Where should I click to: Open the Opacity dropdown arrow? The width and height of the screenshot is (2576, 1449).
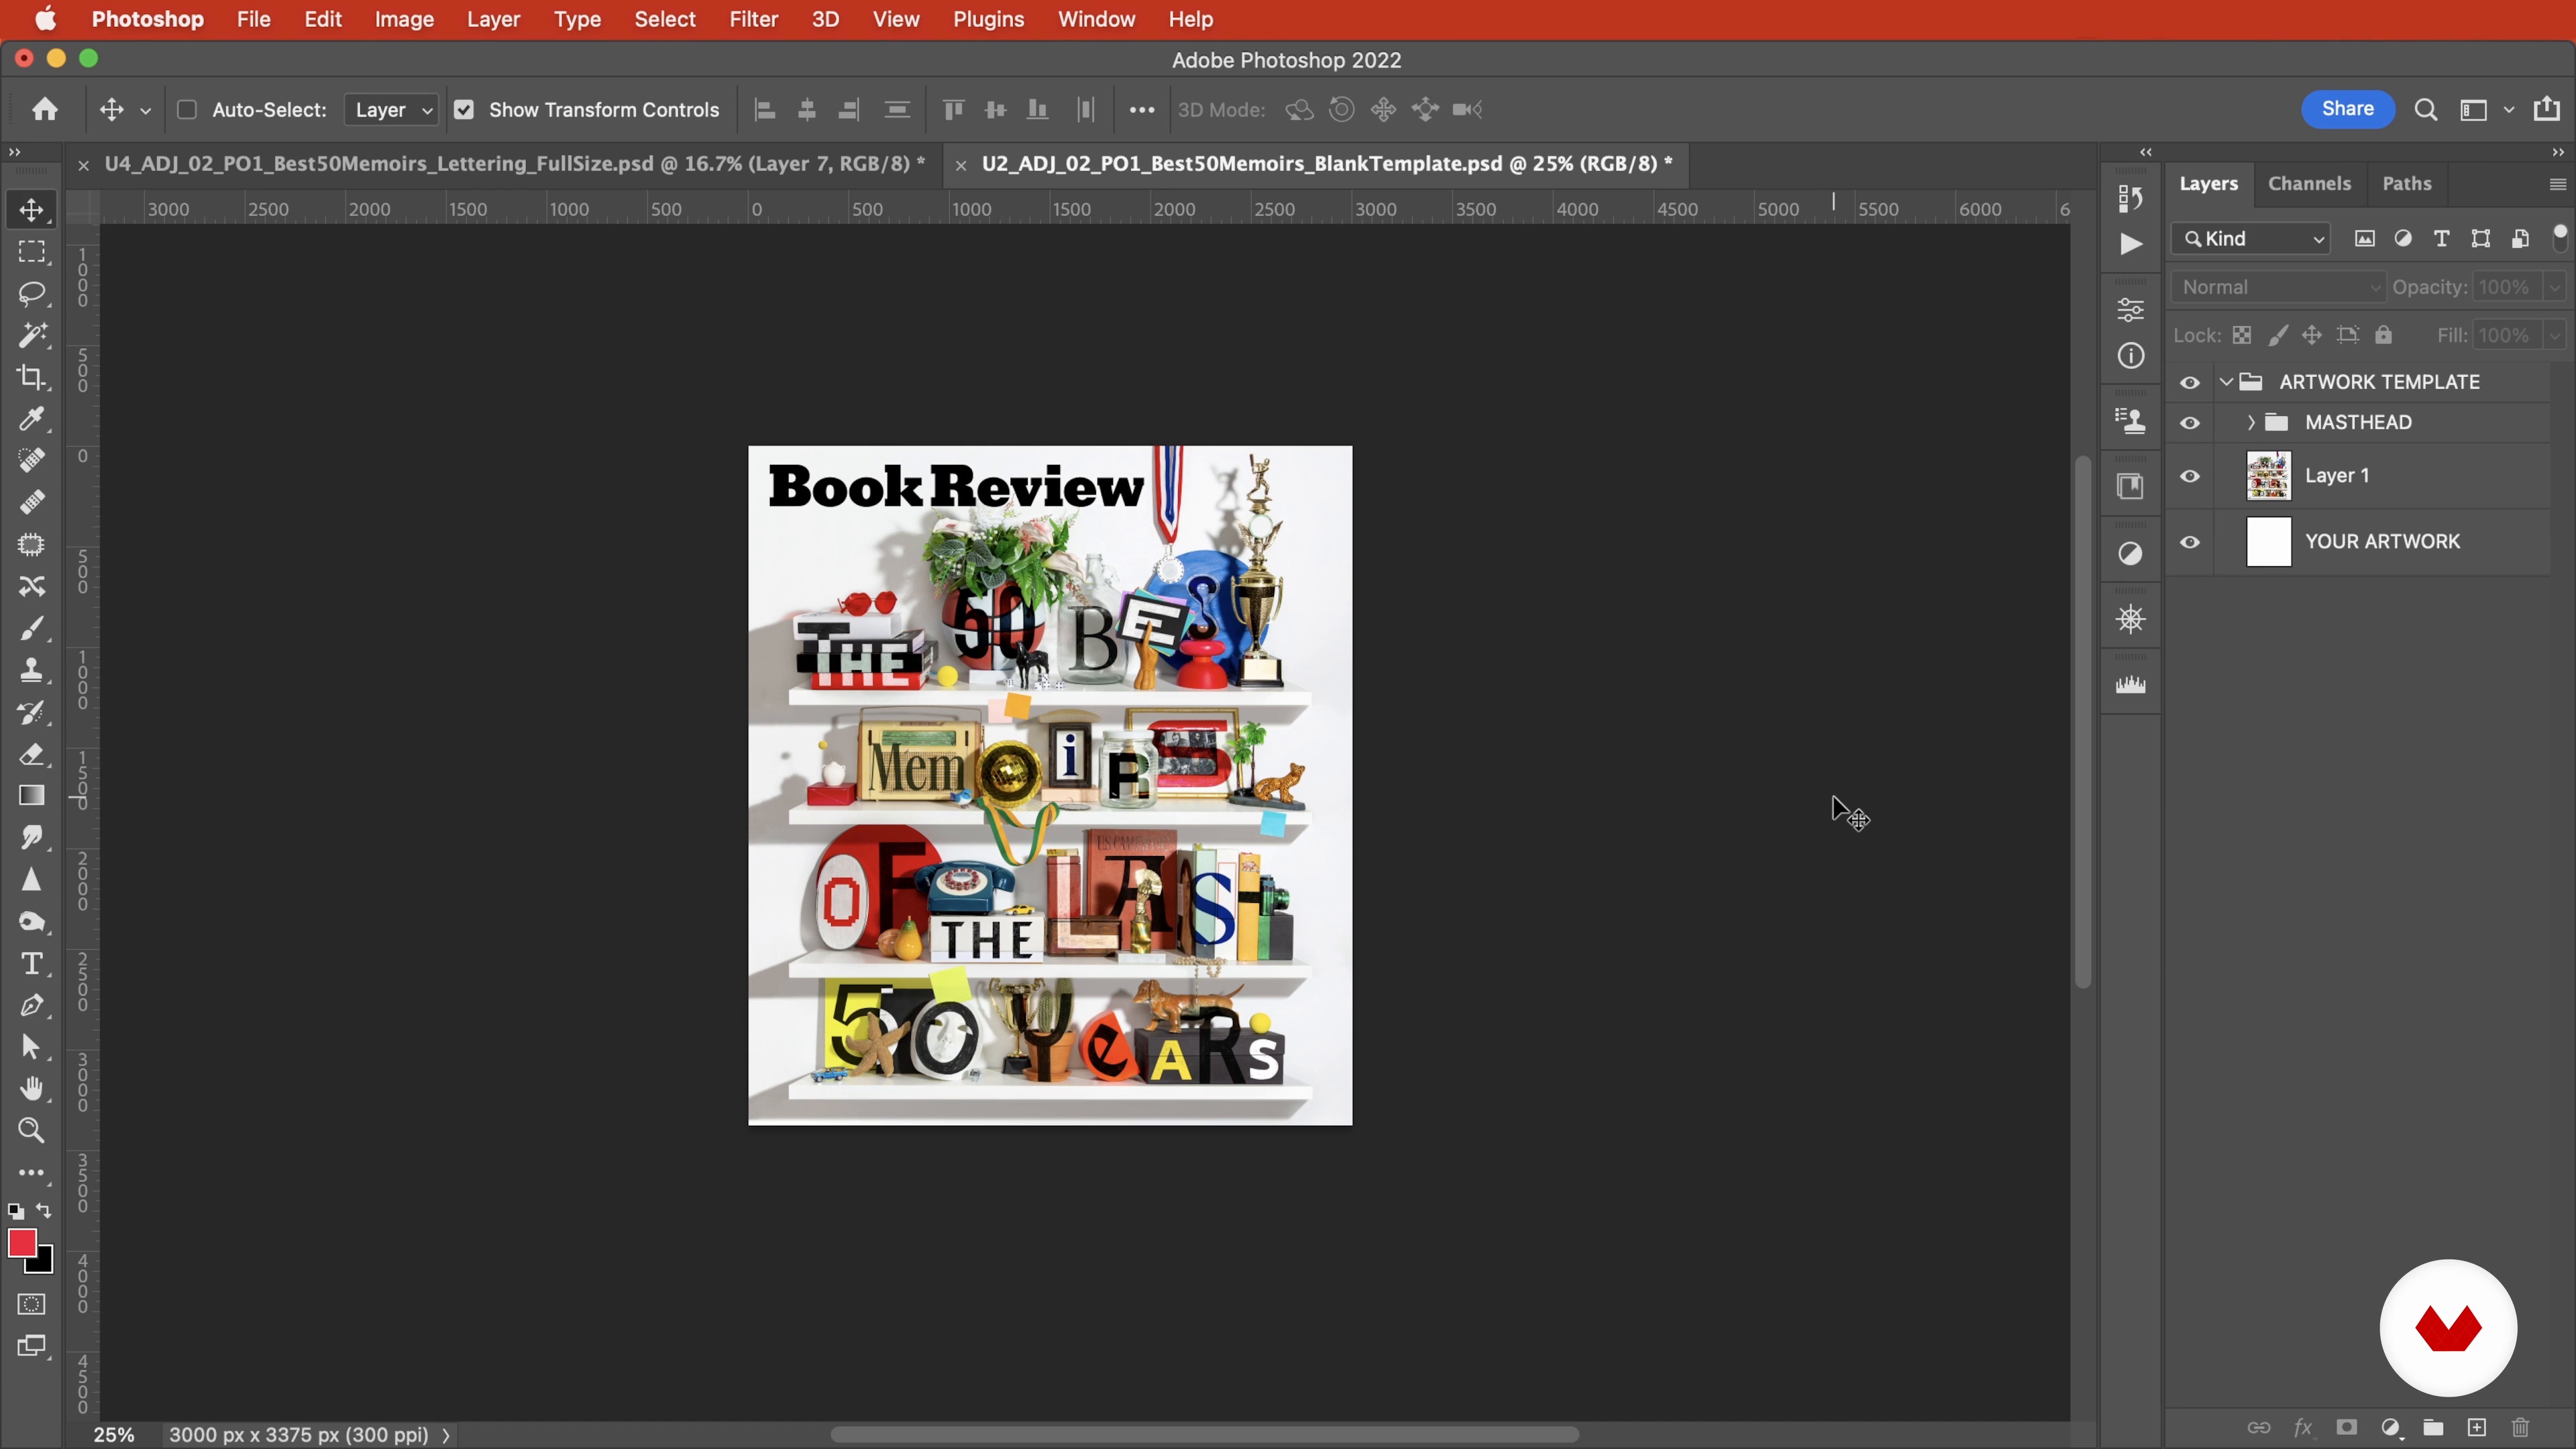point(2554,287)
